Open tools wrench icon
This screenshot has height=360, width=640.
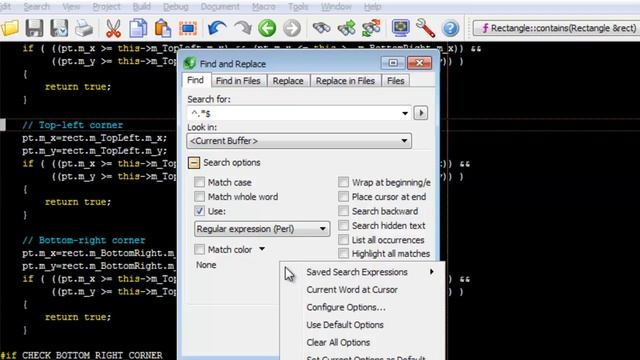[x=425, y=28]
